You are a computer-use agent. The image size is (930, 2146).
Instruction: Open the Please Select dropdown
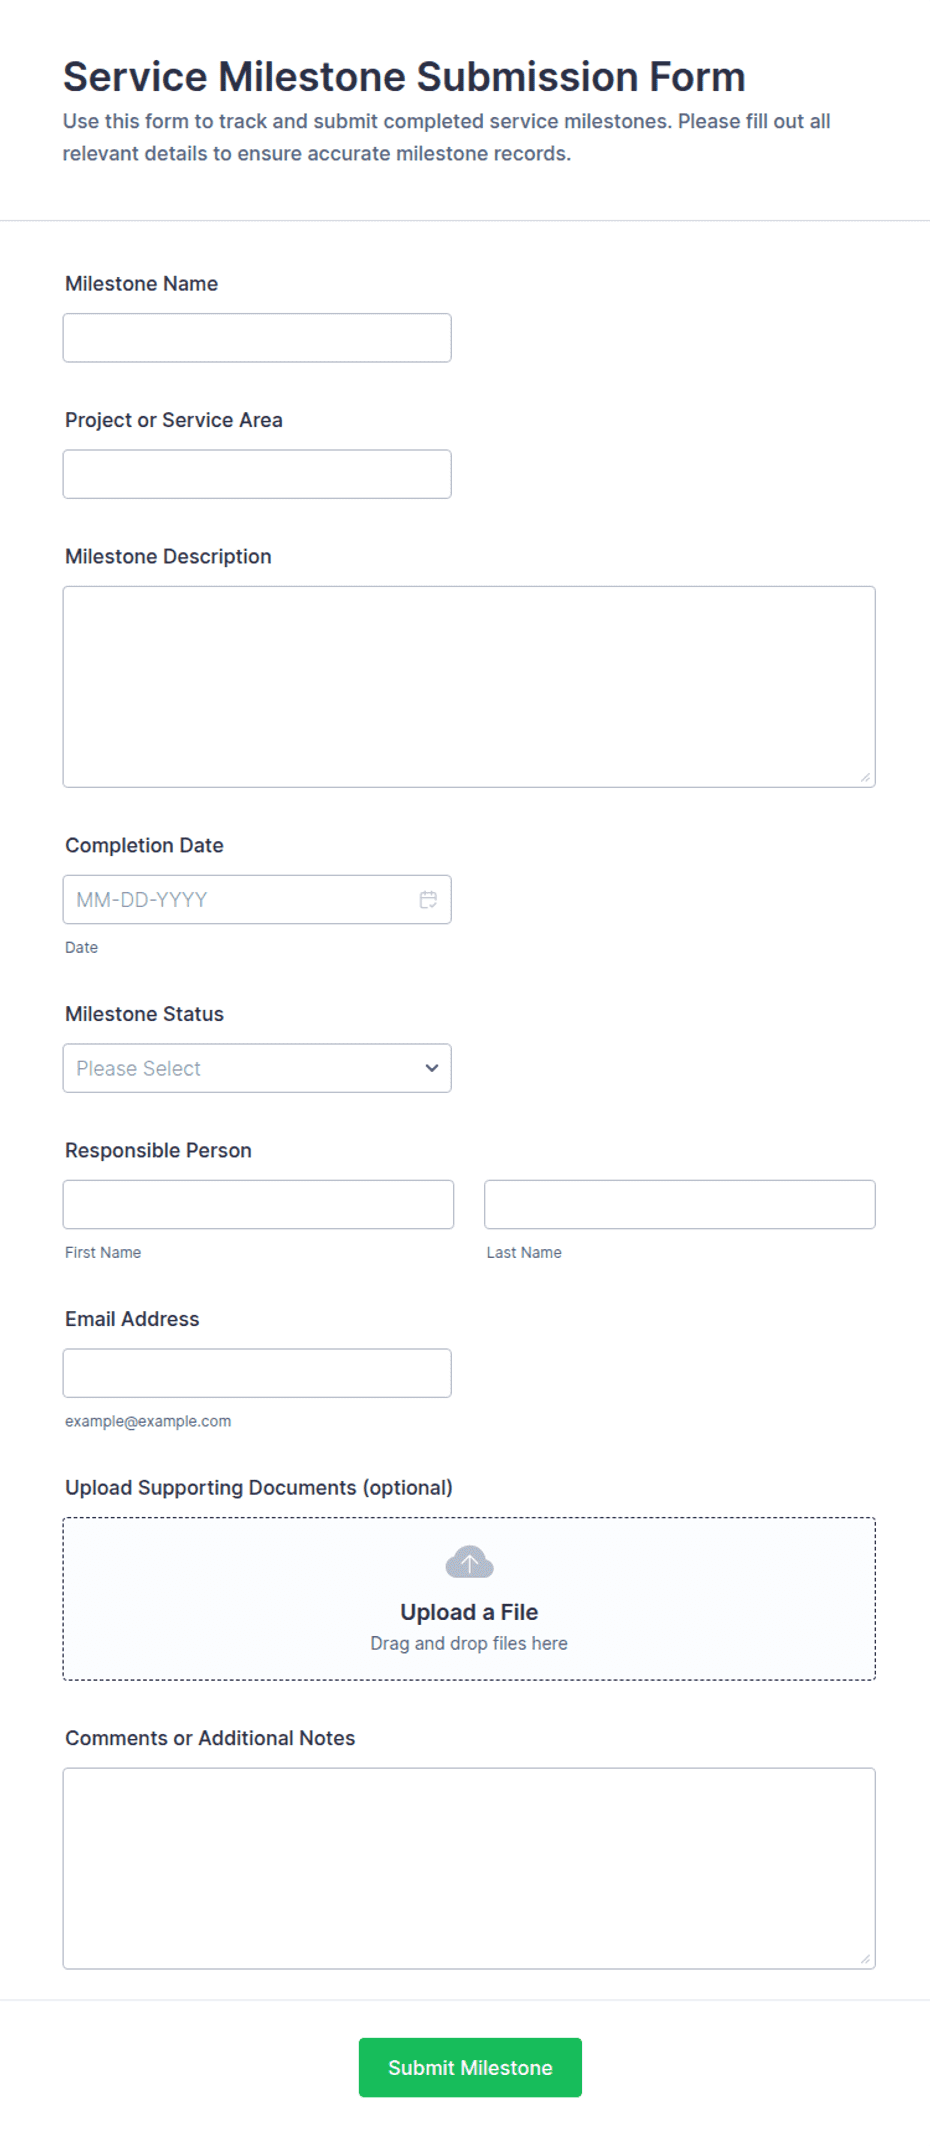pos(257,1068)
